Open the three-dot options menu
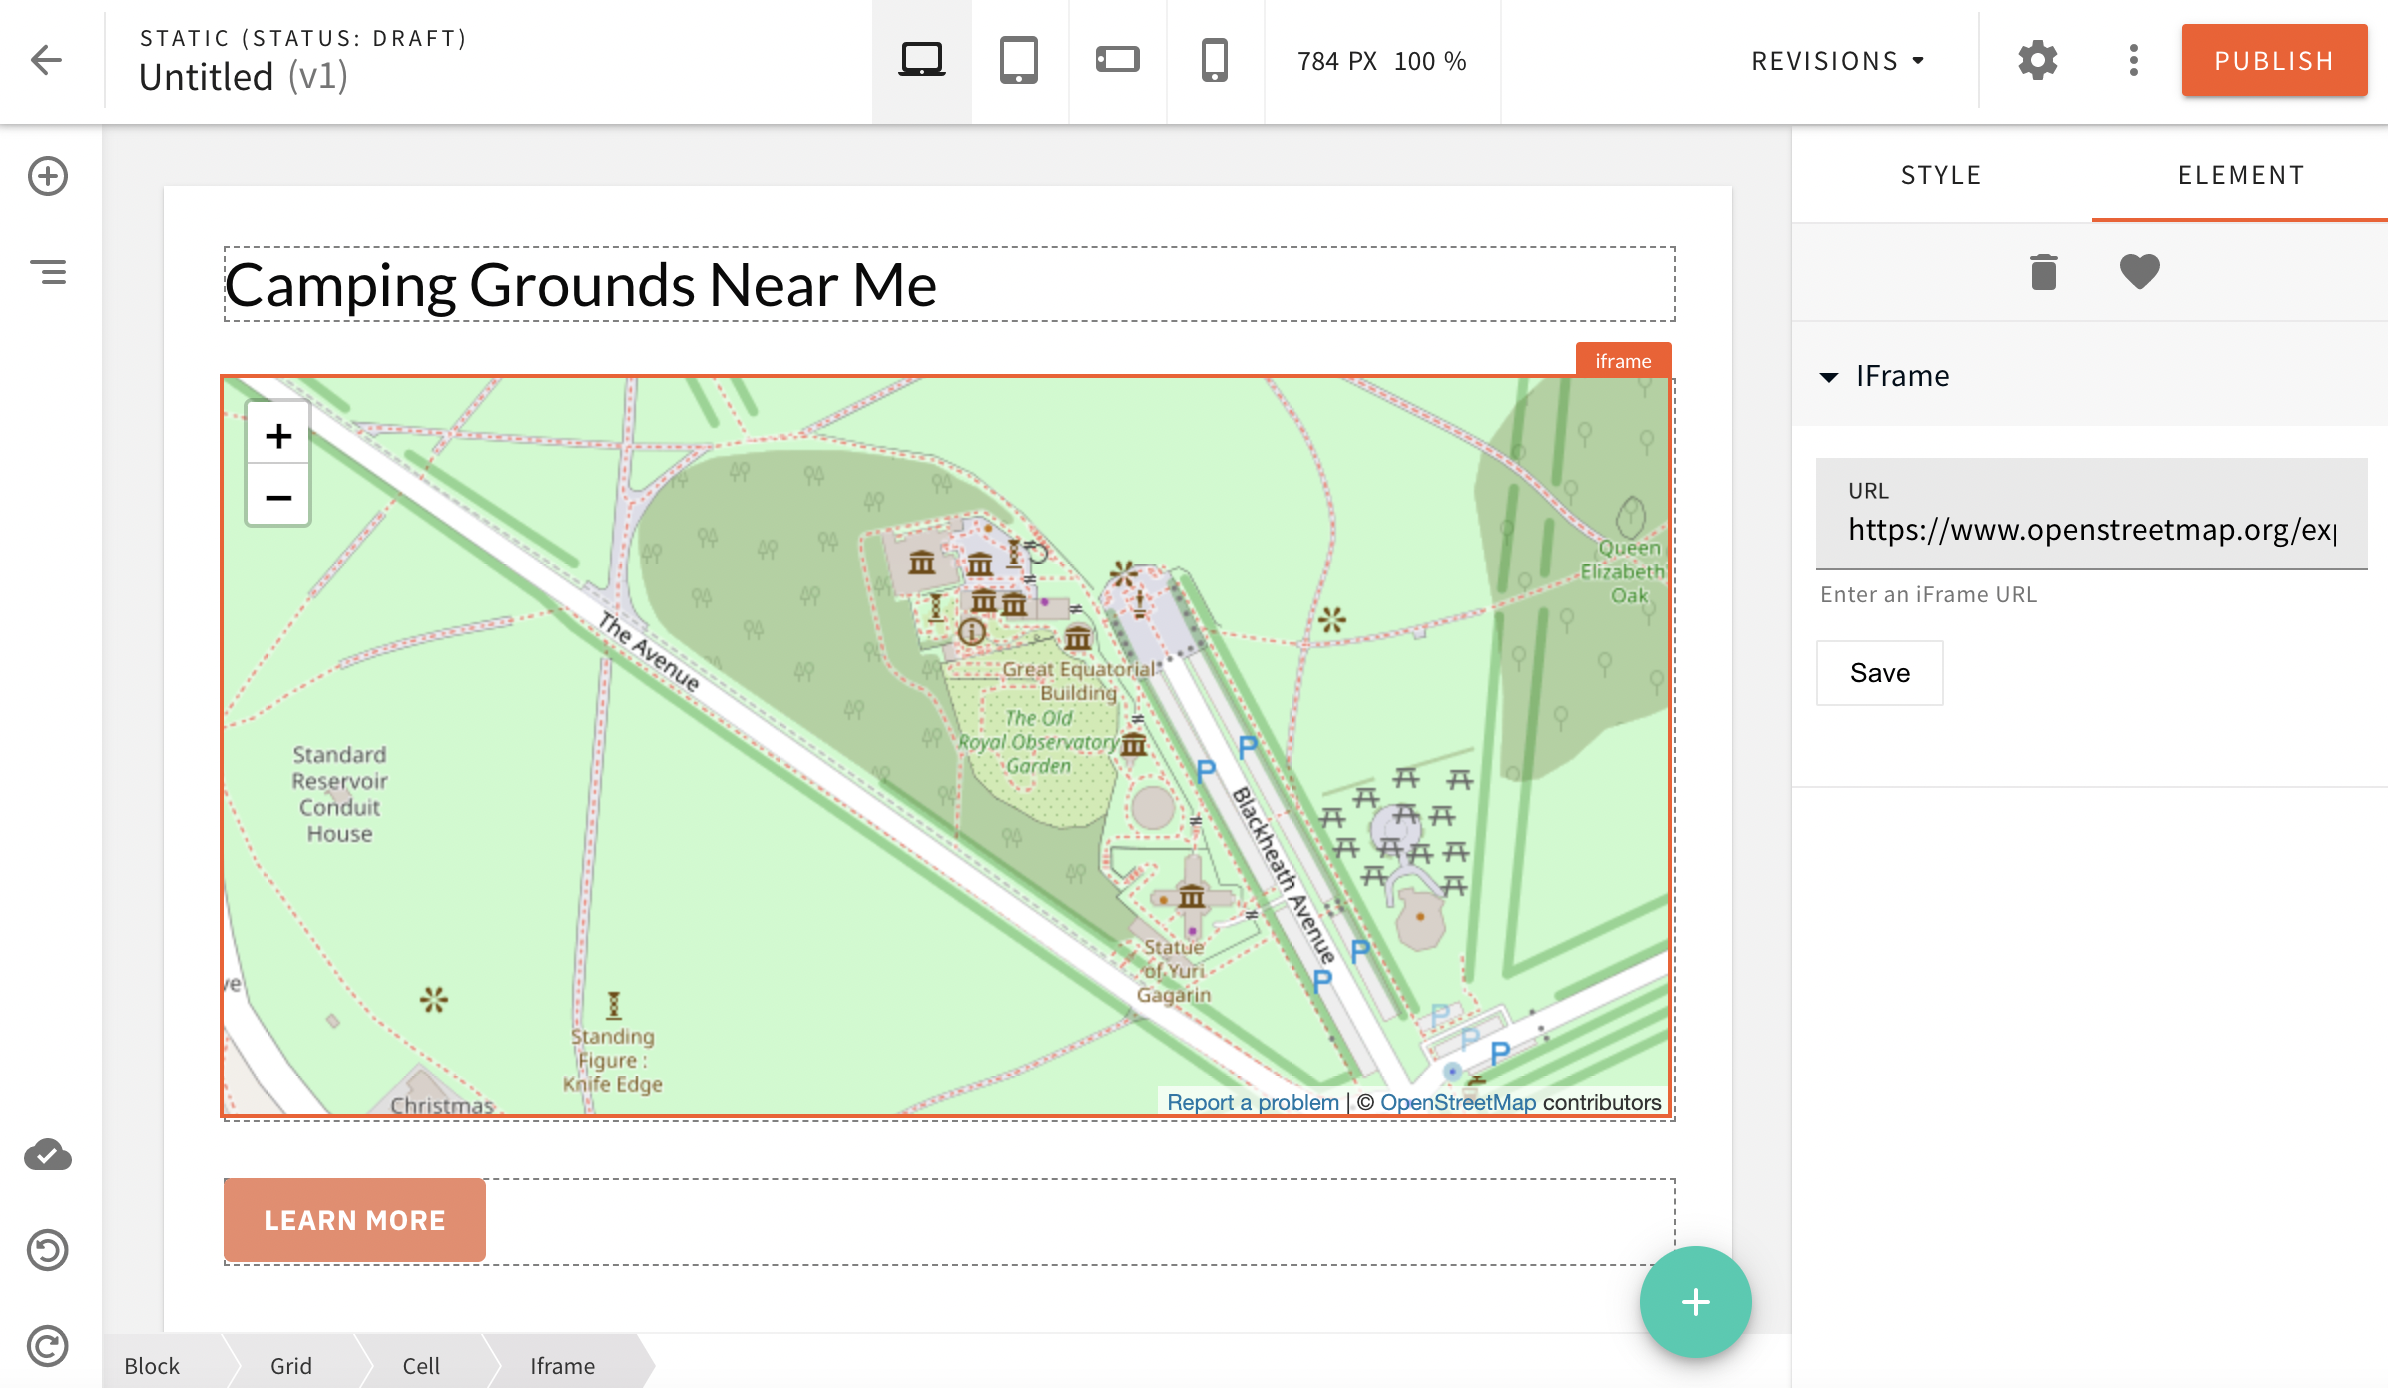The height and width of the screenshot is (1388, 2388). pos(2133,60)
